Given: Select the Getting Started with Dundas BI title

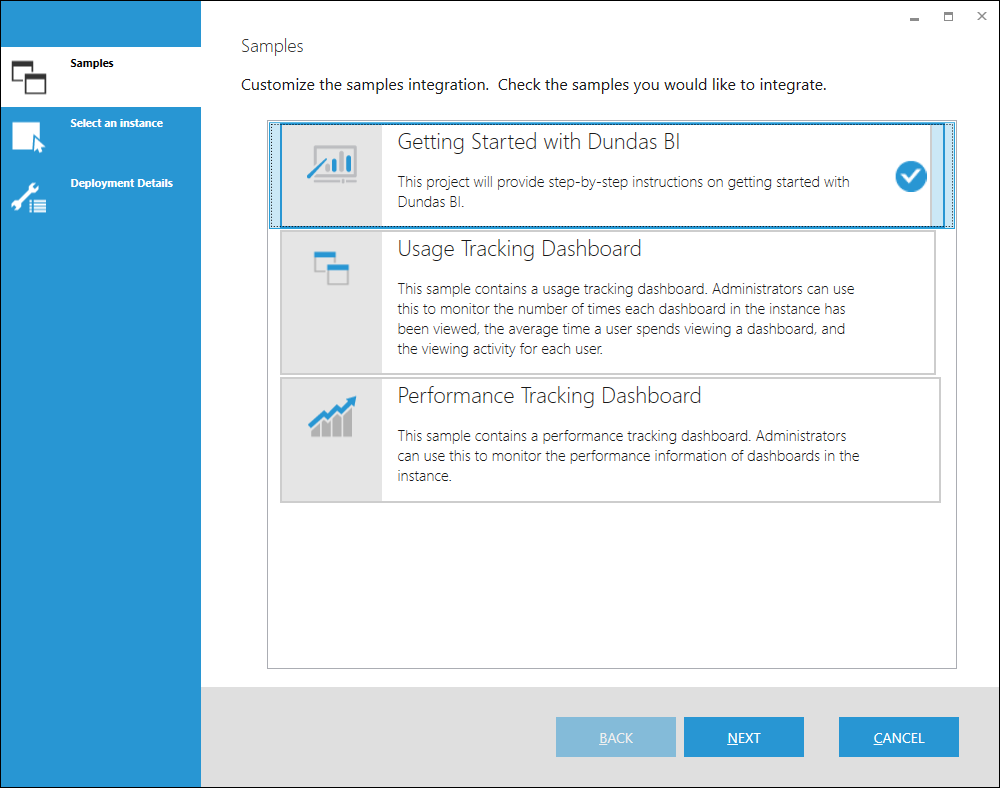Looking at the screenshot, I should pos(539,142).
